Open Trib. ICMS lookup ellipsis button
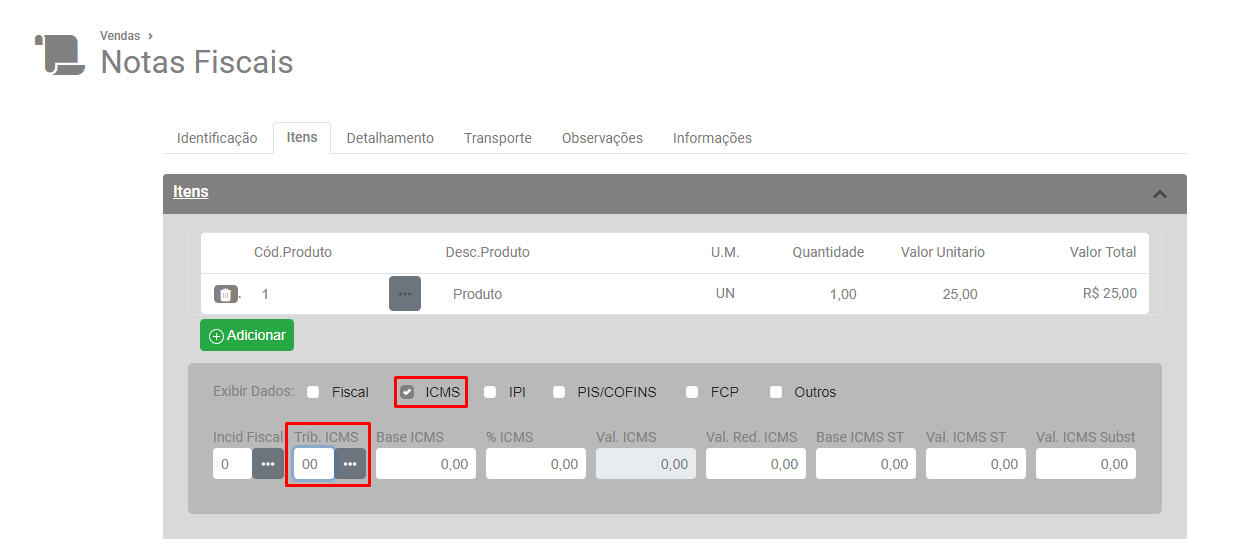1237x539 pixels. tap(350, 464)
